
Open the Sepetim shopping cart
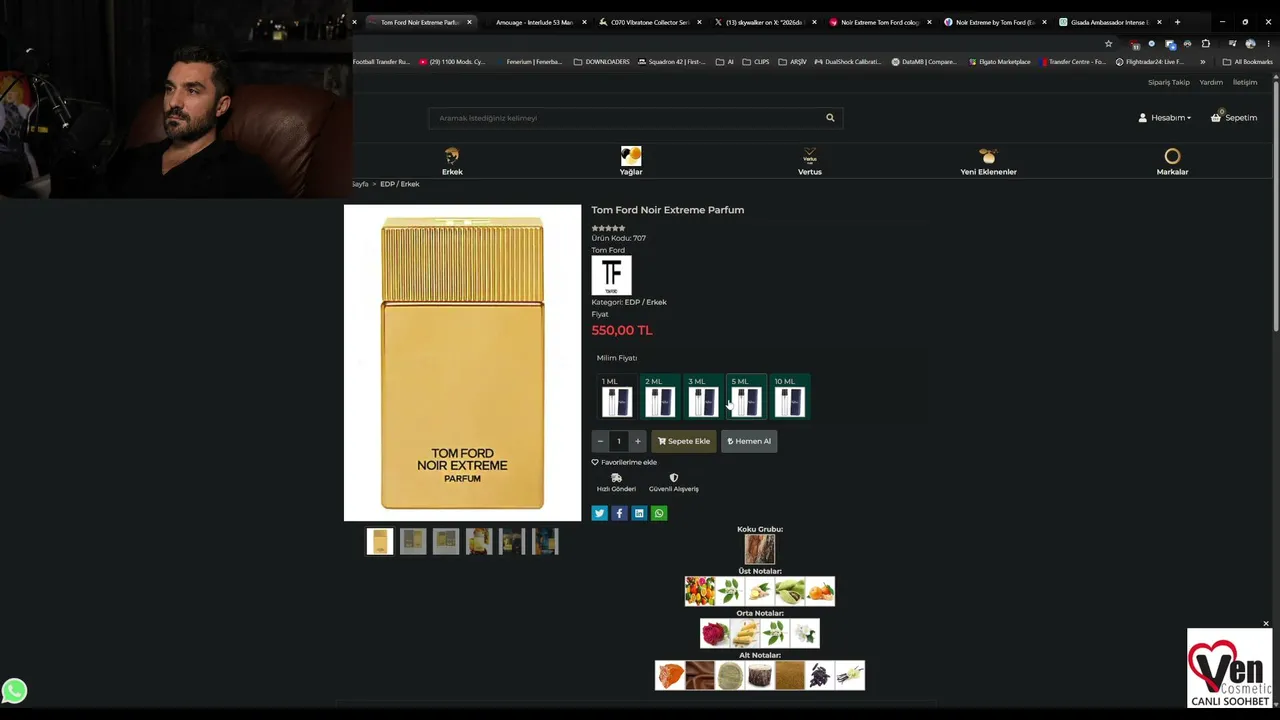point(1234,118)
